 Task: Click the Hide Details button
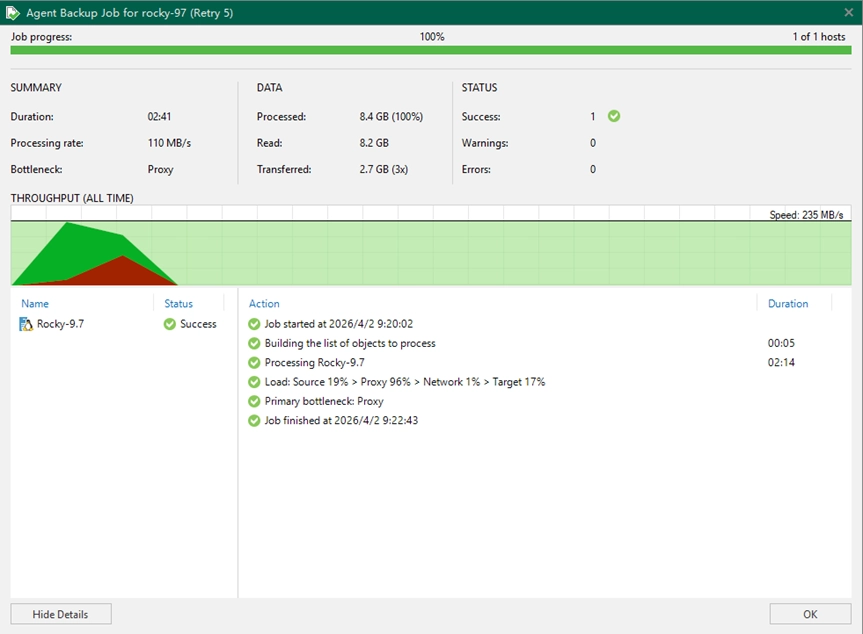(61, 614)
